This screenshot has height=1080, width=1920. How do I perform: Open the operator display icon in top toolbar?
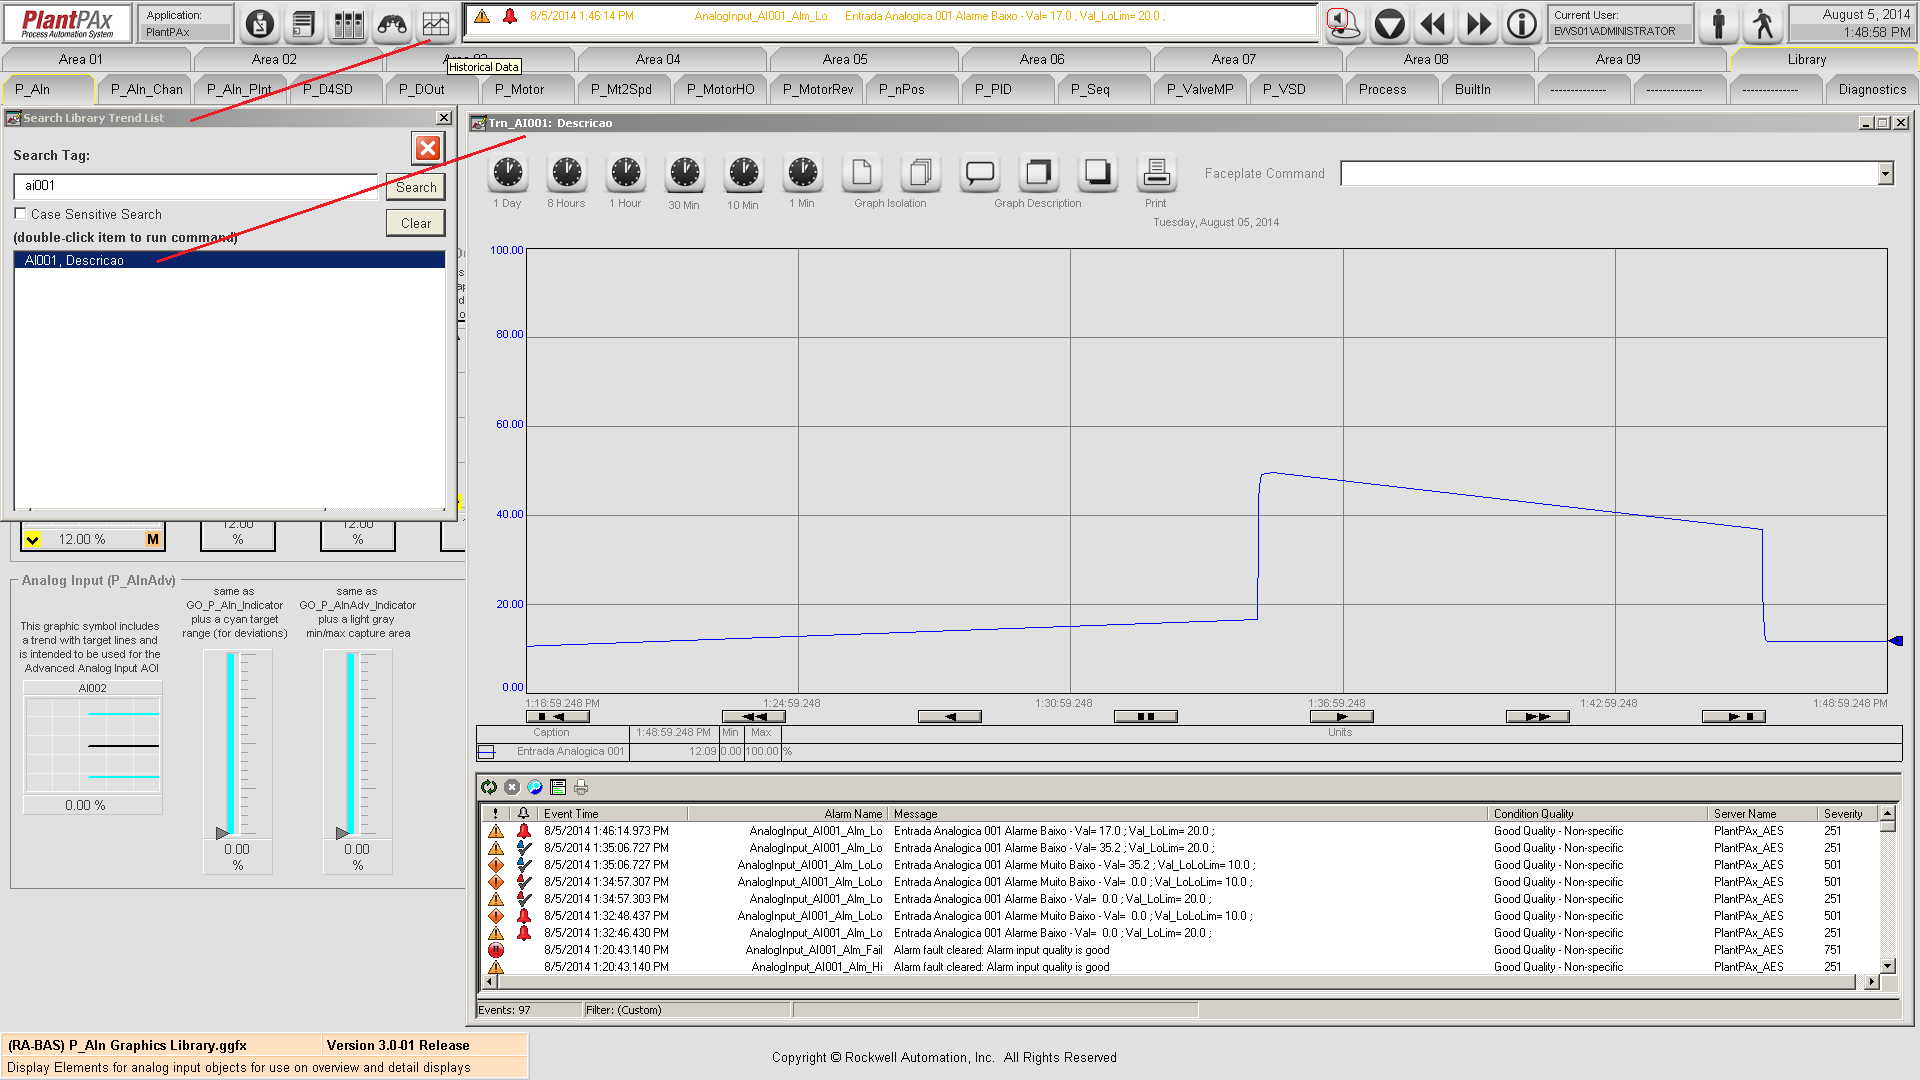[x=260, y=24]
